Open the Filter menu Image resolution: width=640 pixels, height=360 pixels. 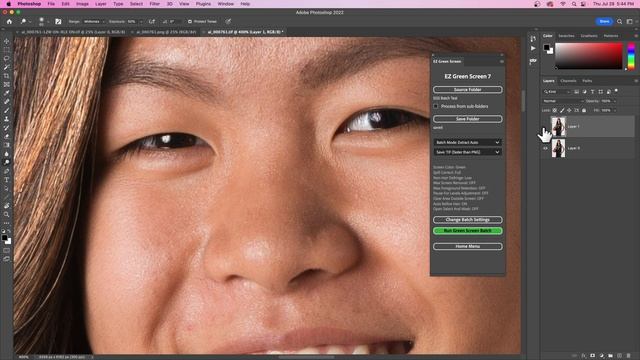coord(155,4)
